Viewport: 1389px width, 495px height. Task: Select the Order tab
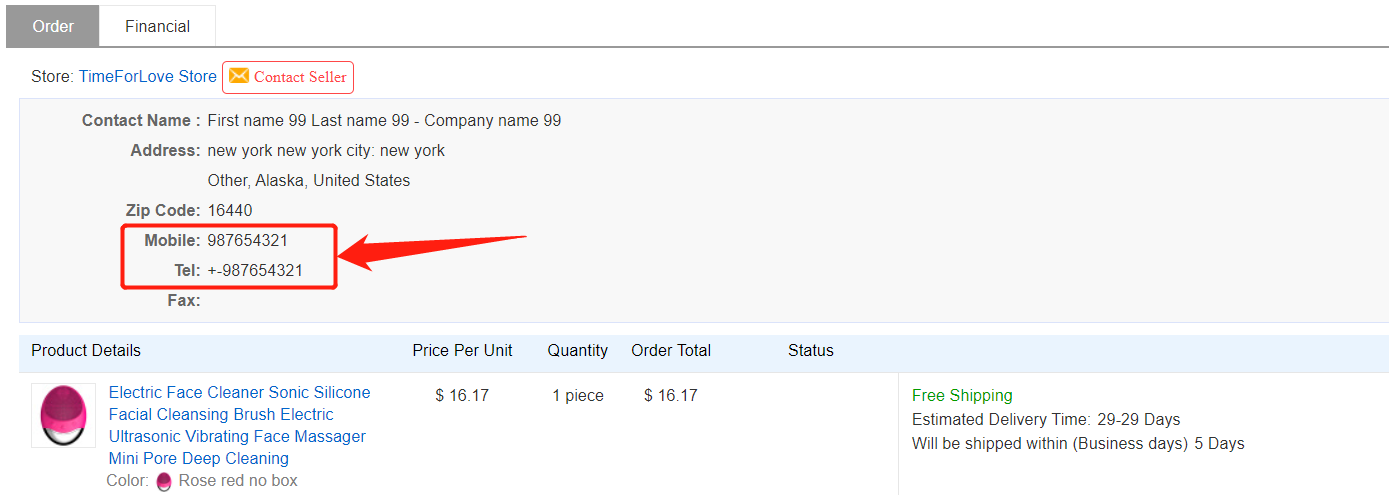pyautogui.click(x=53, y=26)
